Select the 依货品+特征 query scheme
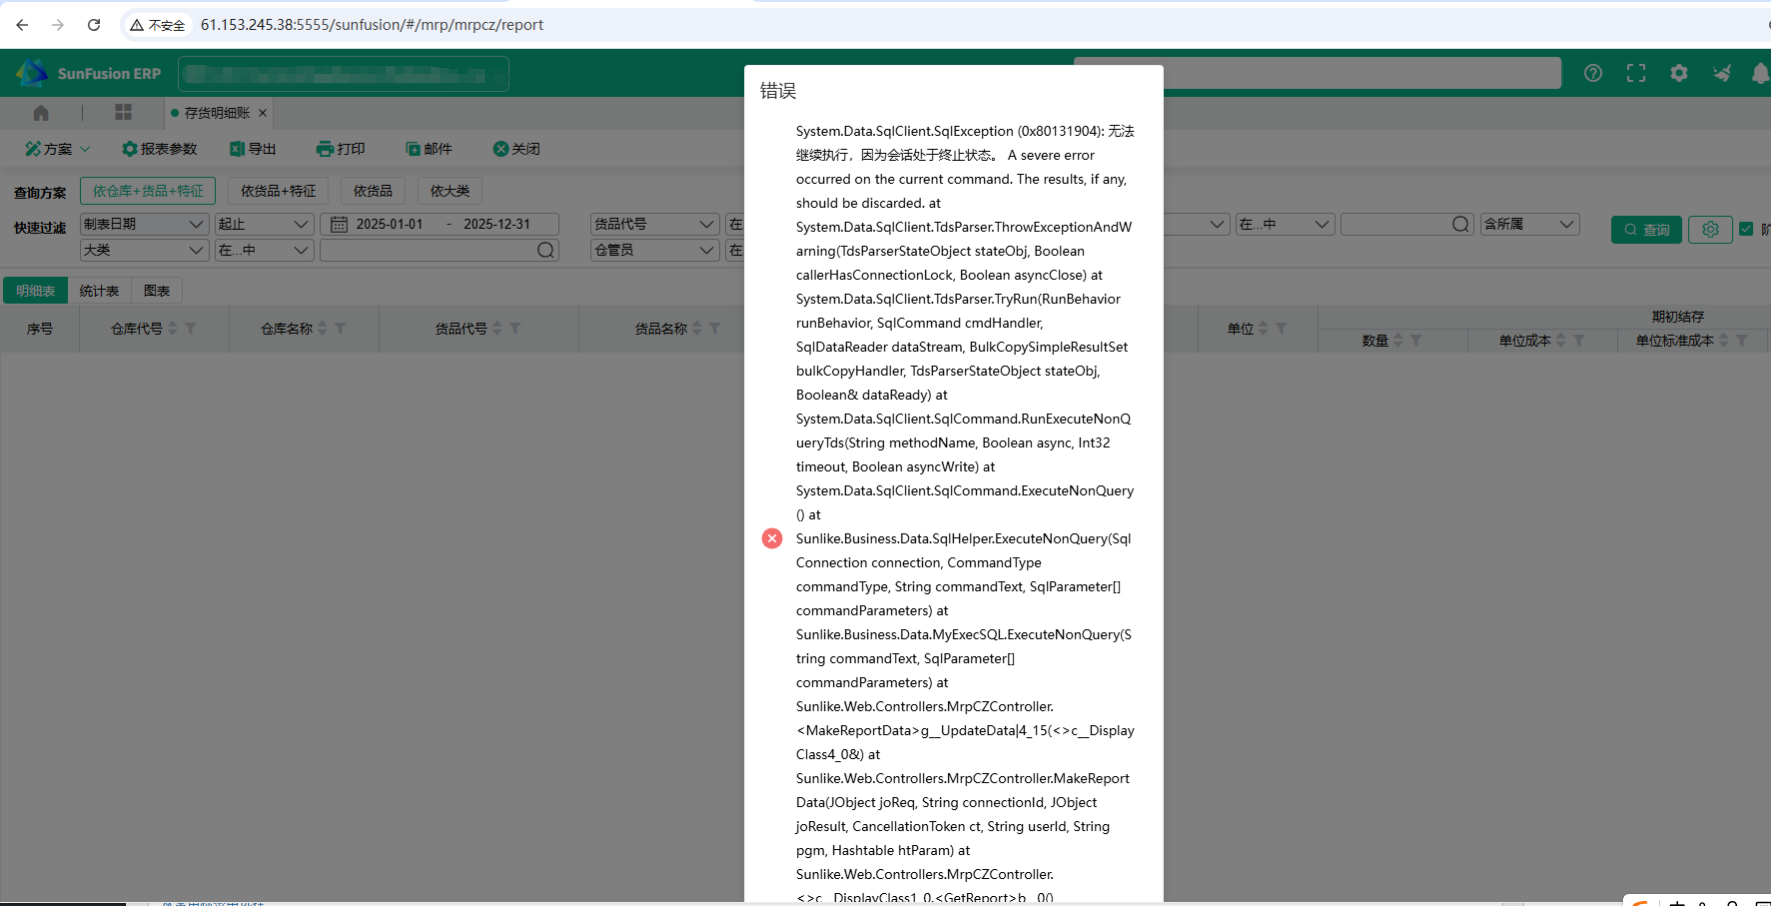The image size is (1771, 906). click(278, 191)
